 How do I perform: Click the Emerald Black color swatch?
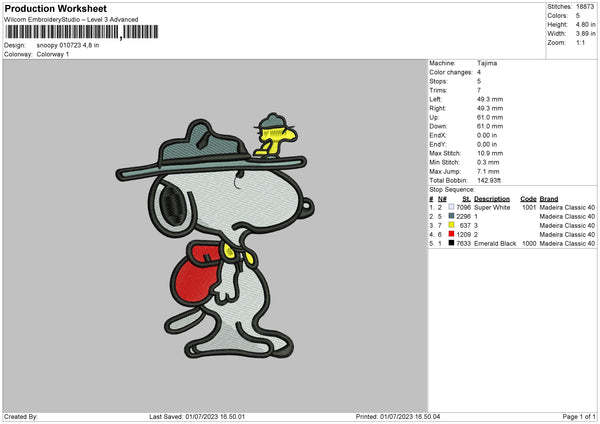tap(451, 243)
